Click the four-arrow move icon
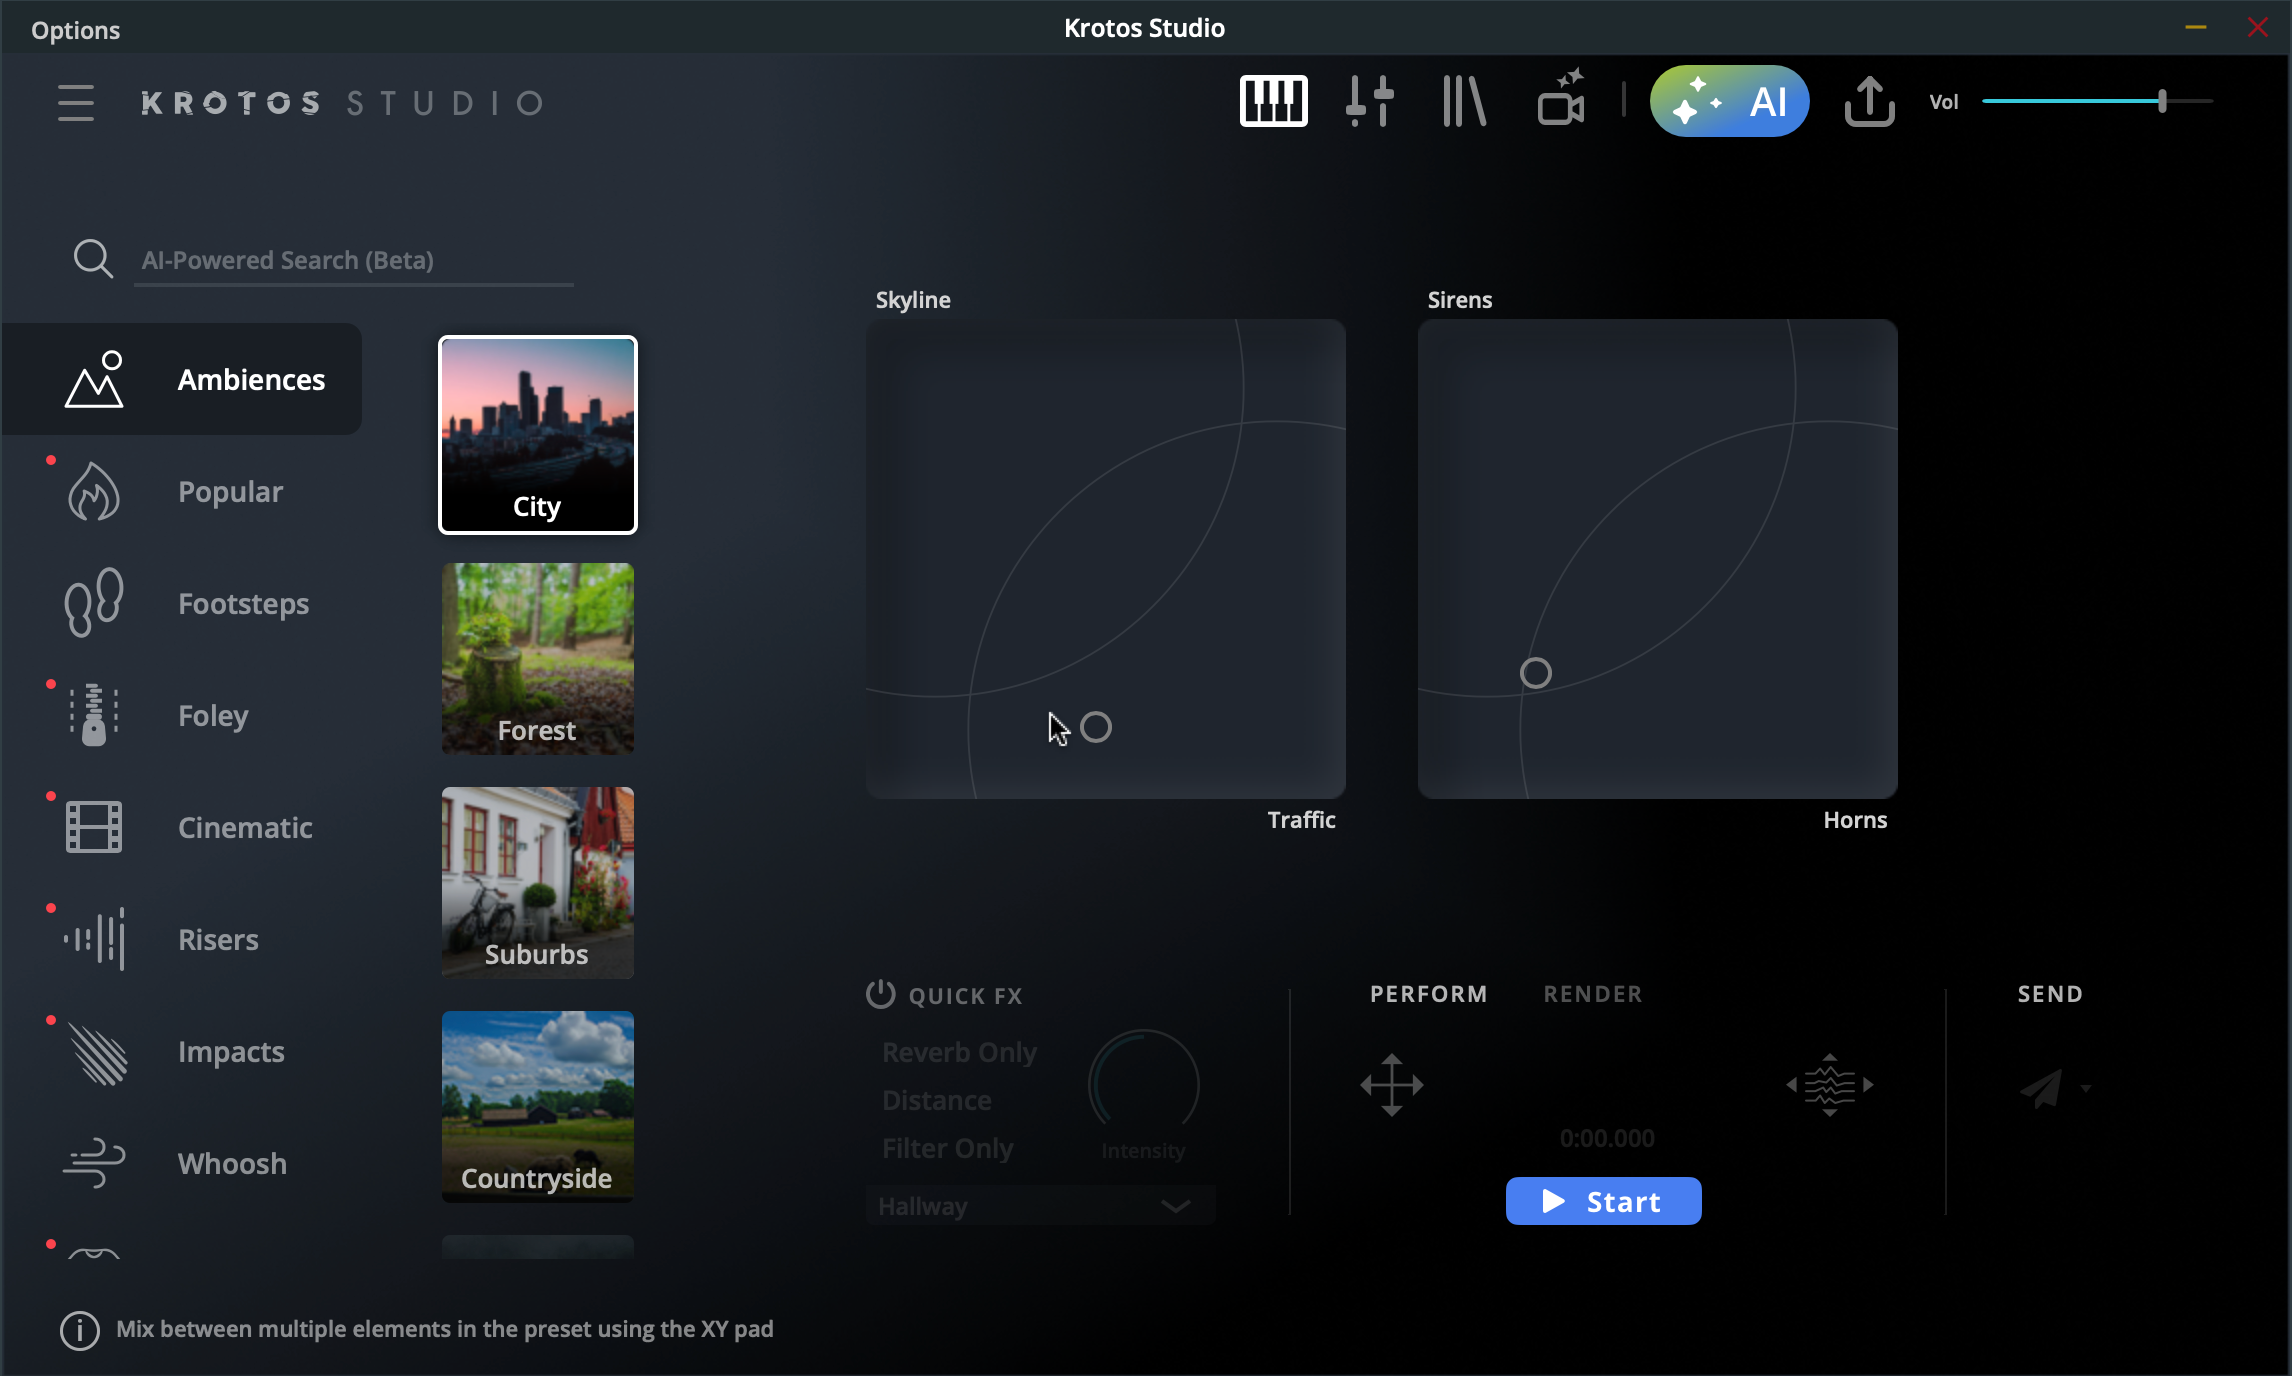Image resolution: width=2292 pixels, height=1376 pixels. [1391, 1085]
